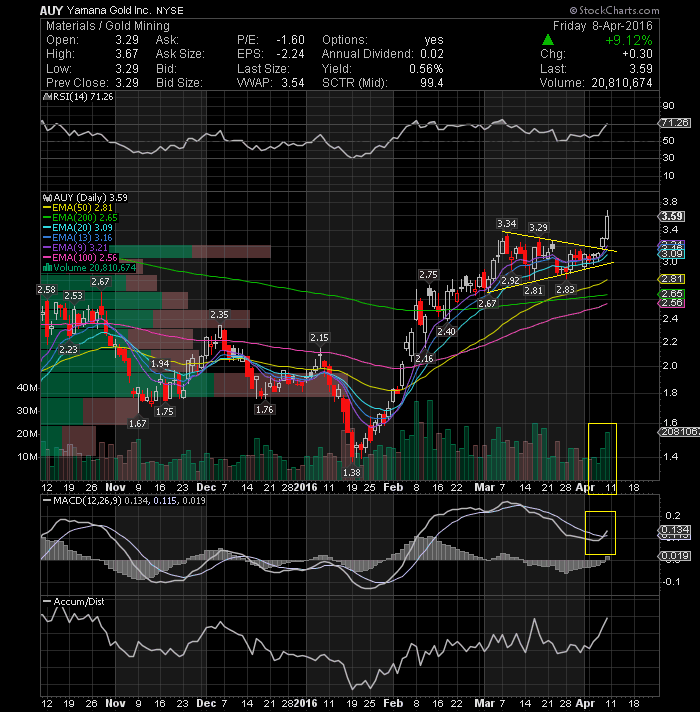Click the 1.38 January low label
This screenshot has height=712, width=700.
[351, 472]
